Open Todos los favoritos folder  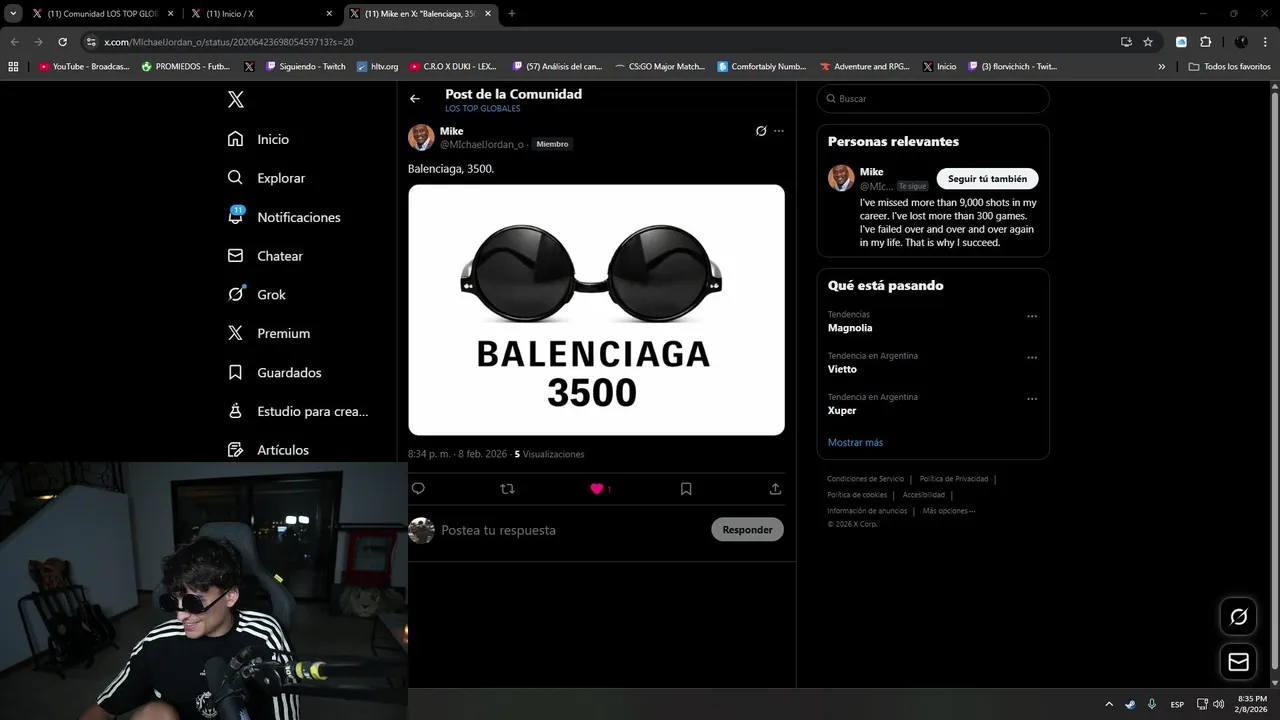[x=1229, y=67]
